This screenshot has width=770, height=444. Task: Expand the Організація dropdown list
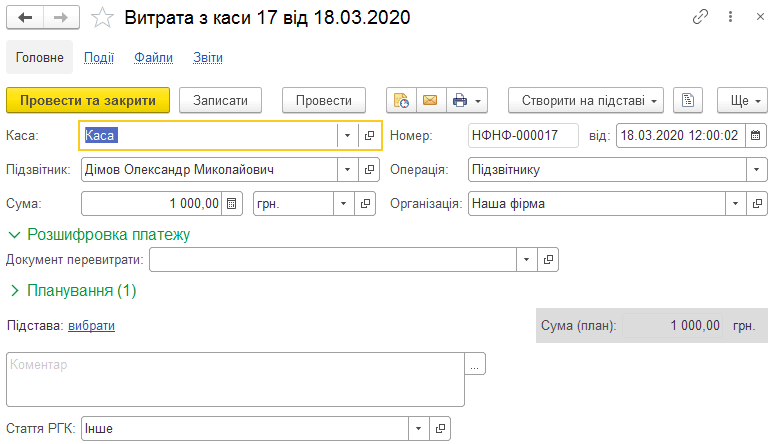click(735, 203)
